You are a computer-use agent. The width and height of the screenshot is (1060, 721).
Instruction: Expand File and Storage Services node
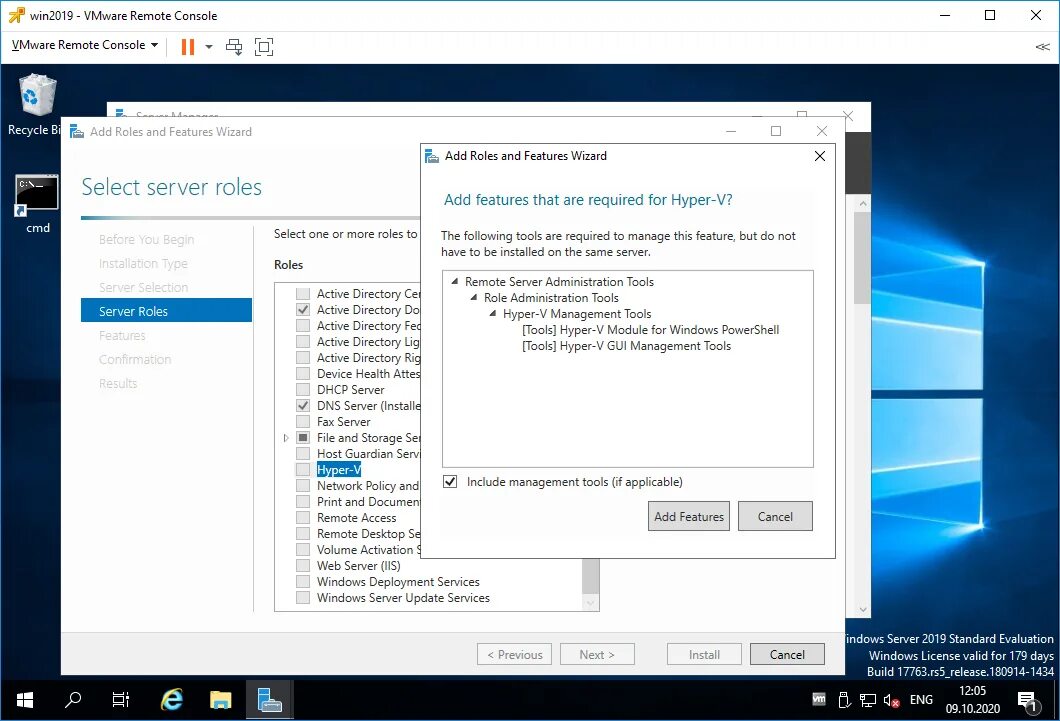pos(286,438)
